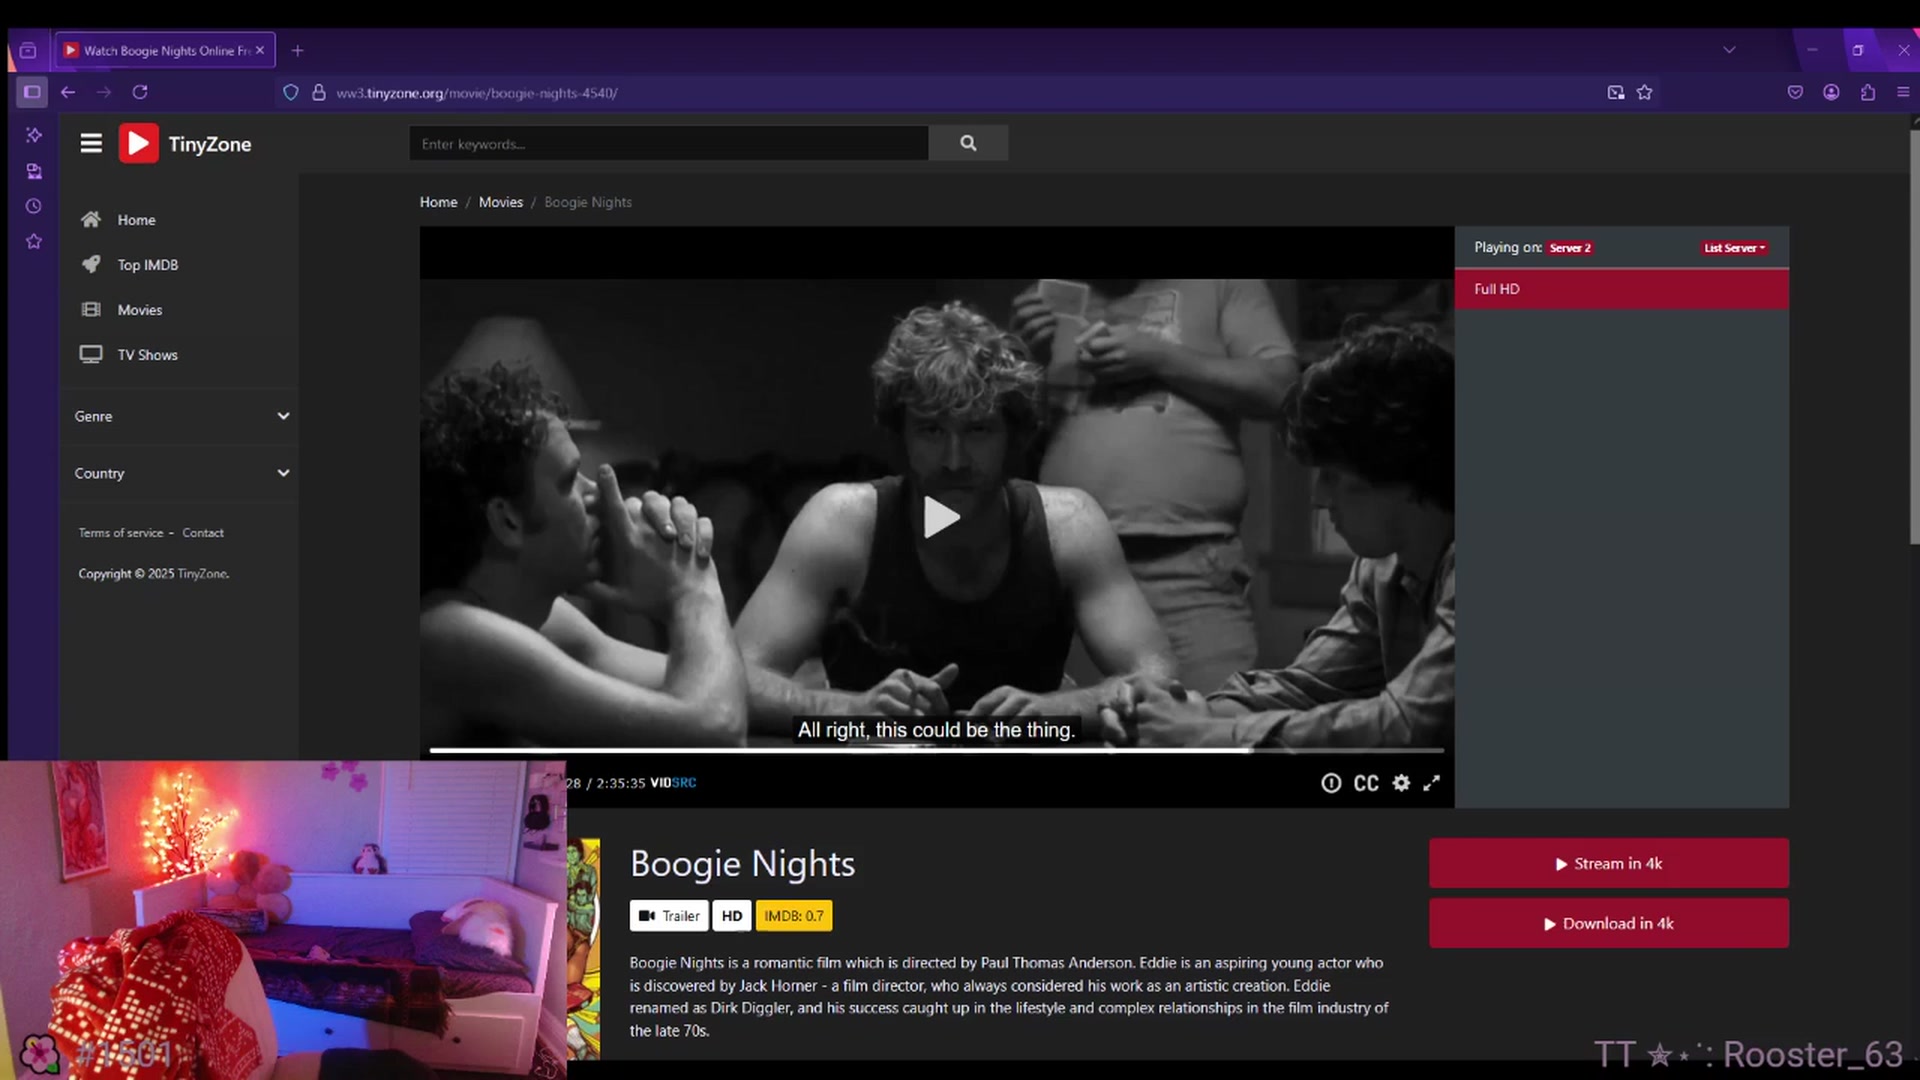Screen dimensions: 1920x1080
Task: Open the Pocket save icon
Action: tap(1795, 92)
